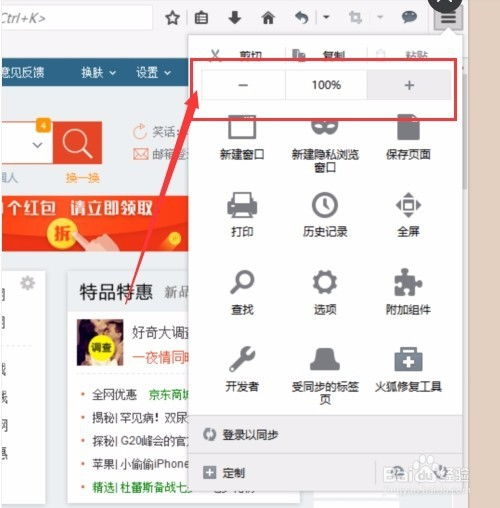
Task: Click the screenshot crop icon
Action: [355, 17]
